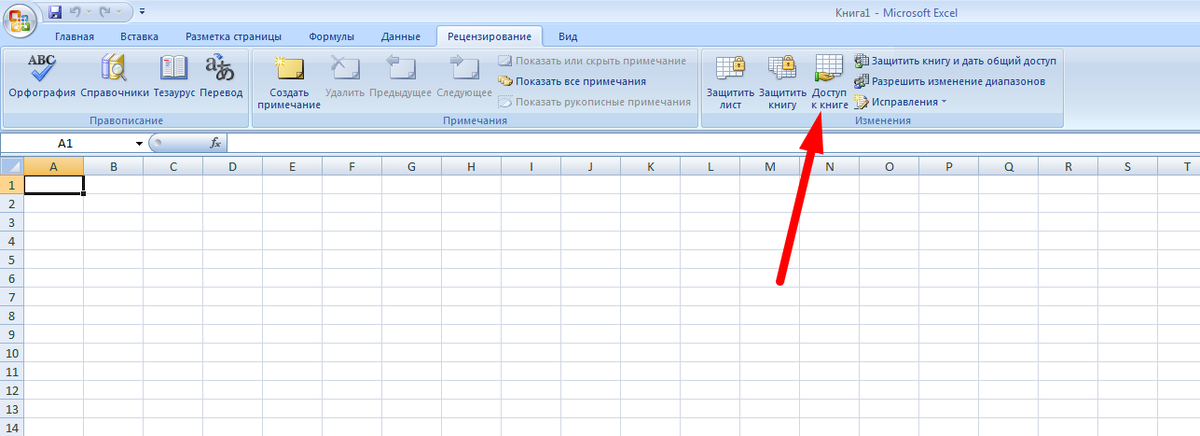1200x436 pixels.
Task: Toggle Показать или скрыть примечание
Action: click(x=593, y=61)
